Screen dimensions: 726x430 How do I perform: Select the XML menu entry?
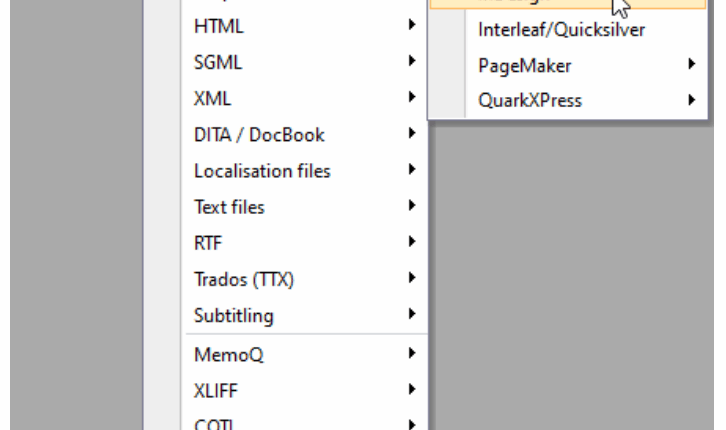[305, 99]
